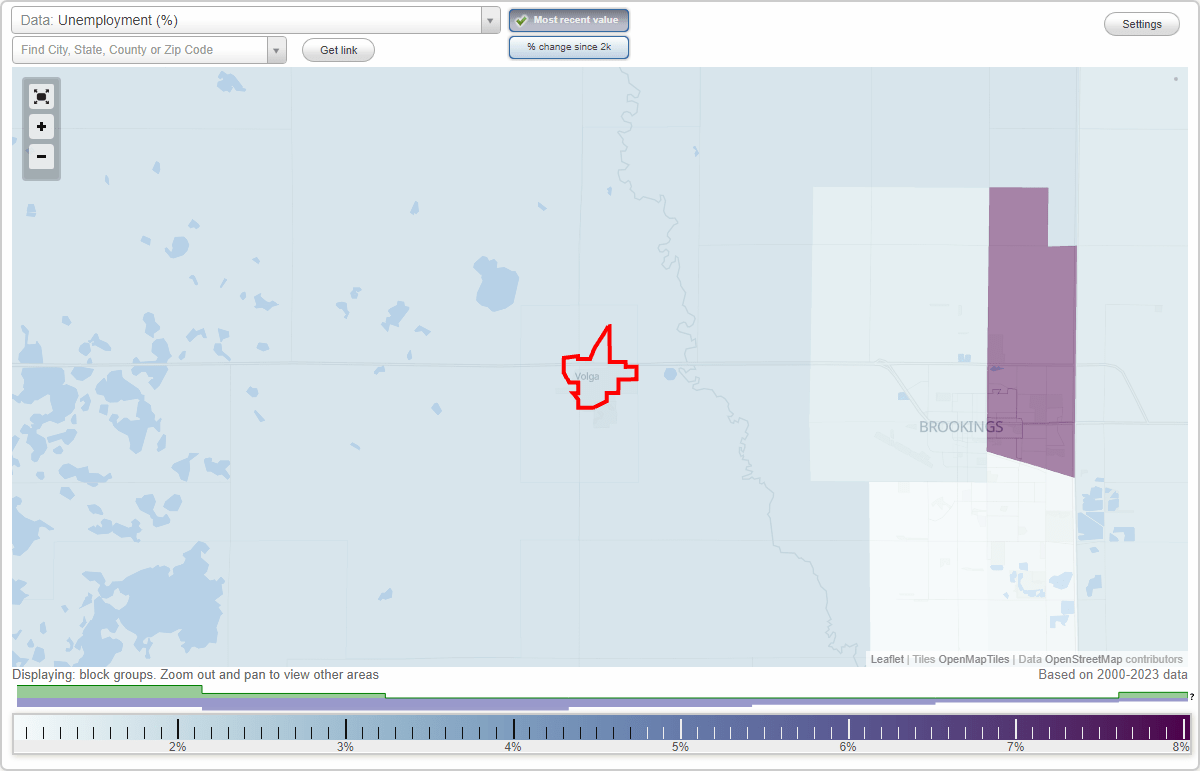Switch to the % change since 2k tab
The width and height of the screenshot is (1200, 771).
tap(568, 46)
